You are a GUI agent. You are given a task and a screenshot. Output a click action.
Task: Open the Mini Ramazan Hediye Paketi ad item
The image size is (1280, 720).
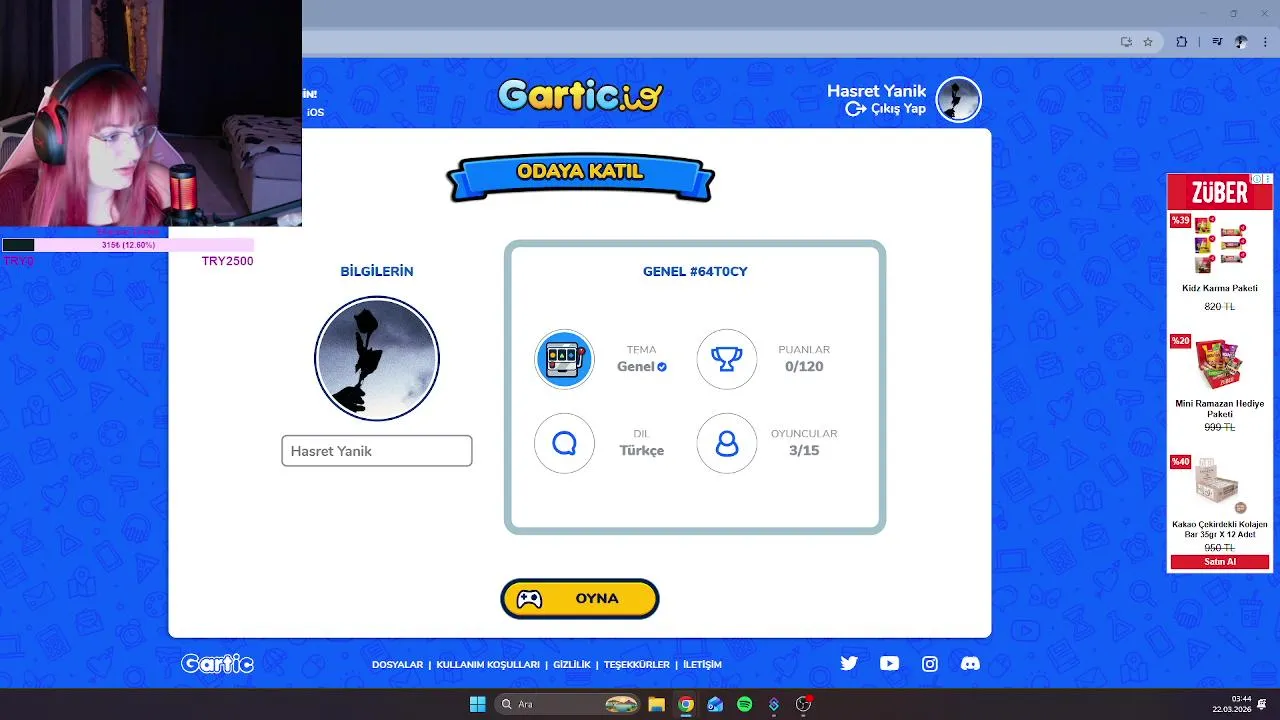[x=1220, y=383]
